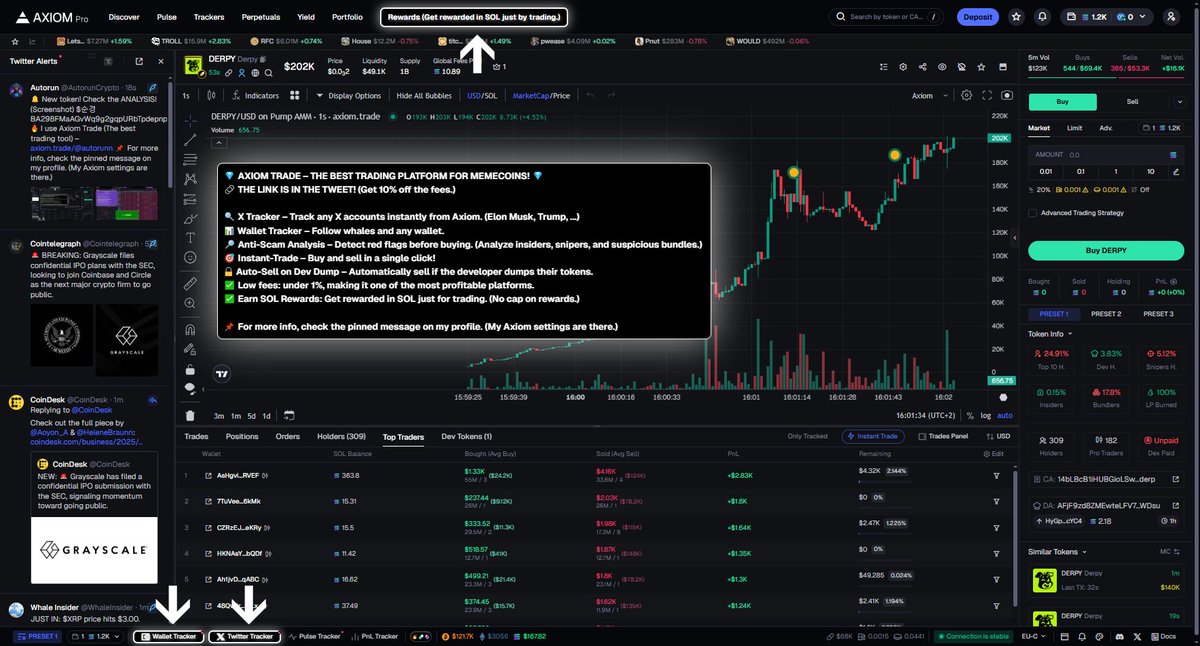
Task: Expand the Token Info section
Action: tap(1050, 334)
